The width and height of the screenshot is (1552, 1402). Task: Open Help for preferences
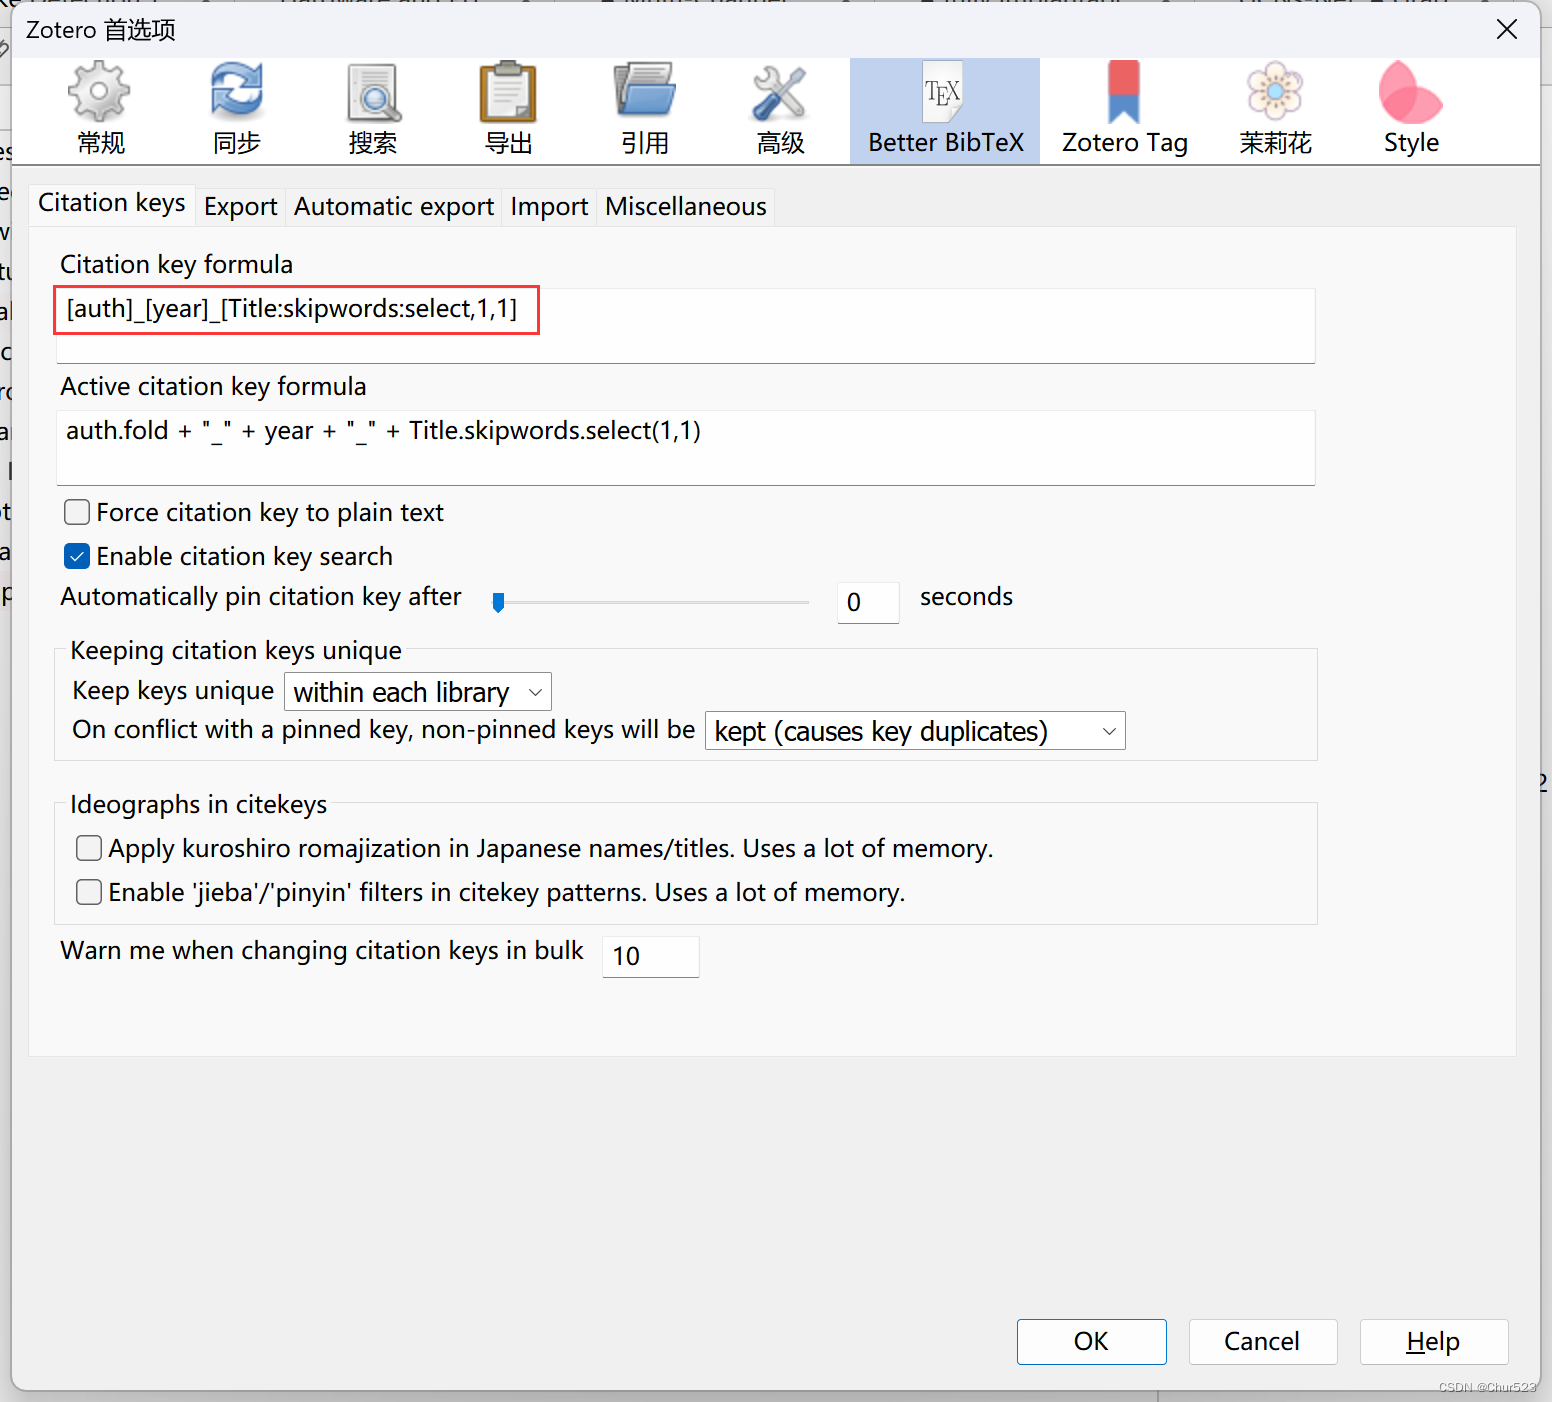coord(1433,1341)
